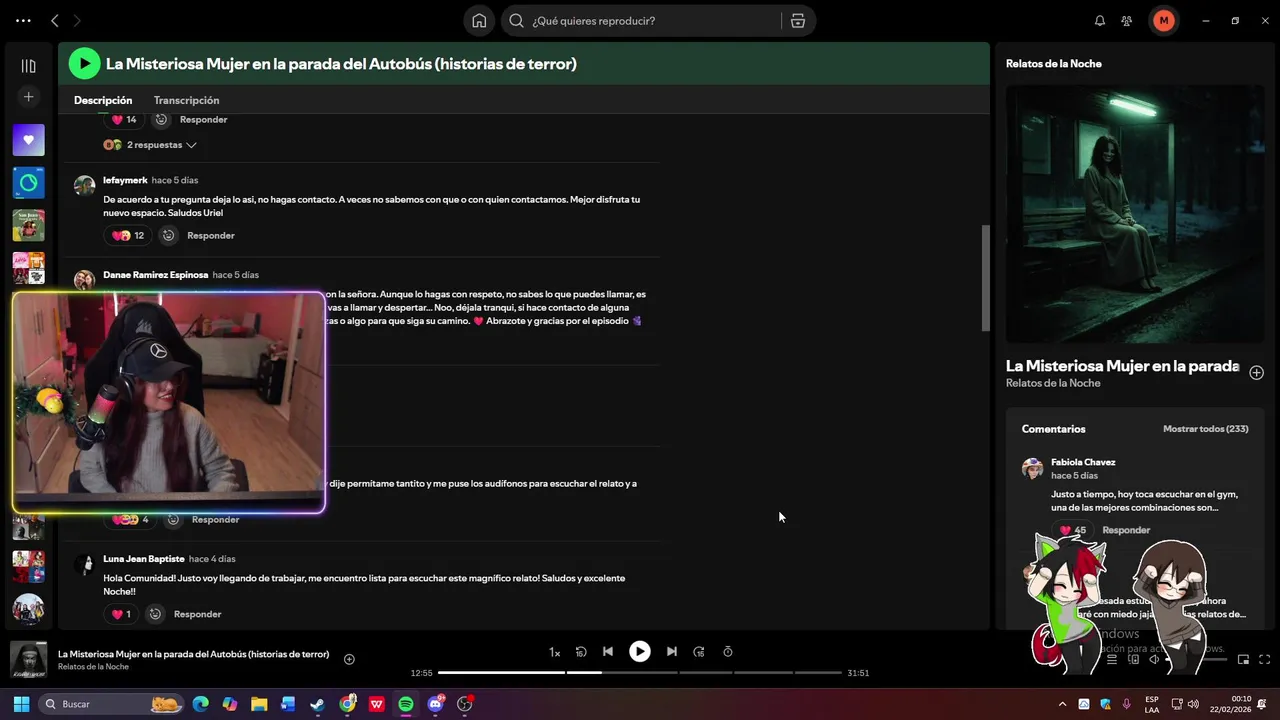This screenshot has height=720, width=1280.
Task: Add emoji reaction to lefaymerk's comment
Action: point(168,236)
